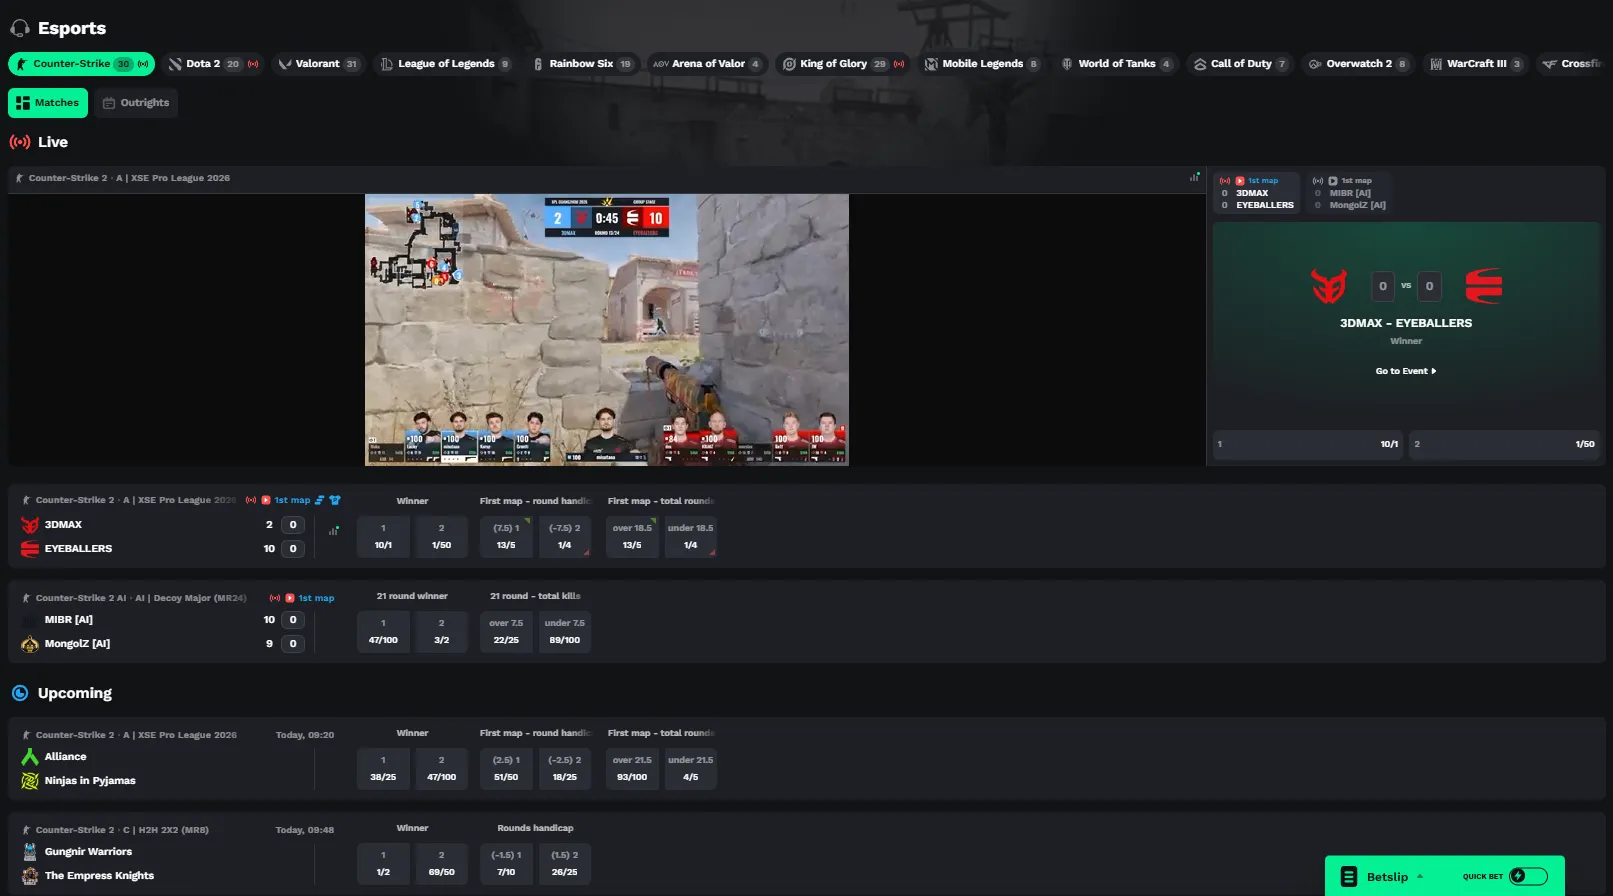
Task: Click The Empress Knights team logo
Action: click(30, 876)
